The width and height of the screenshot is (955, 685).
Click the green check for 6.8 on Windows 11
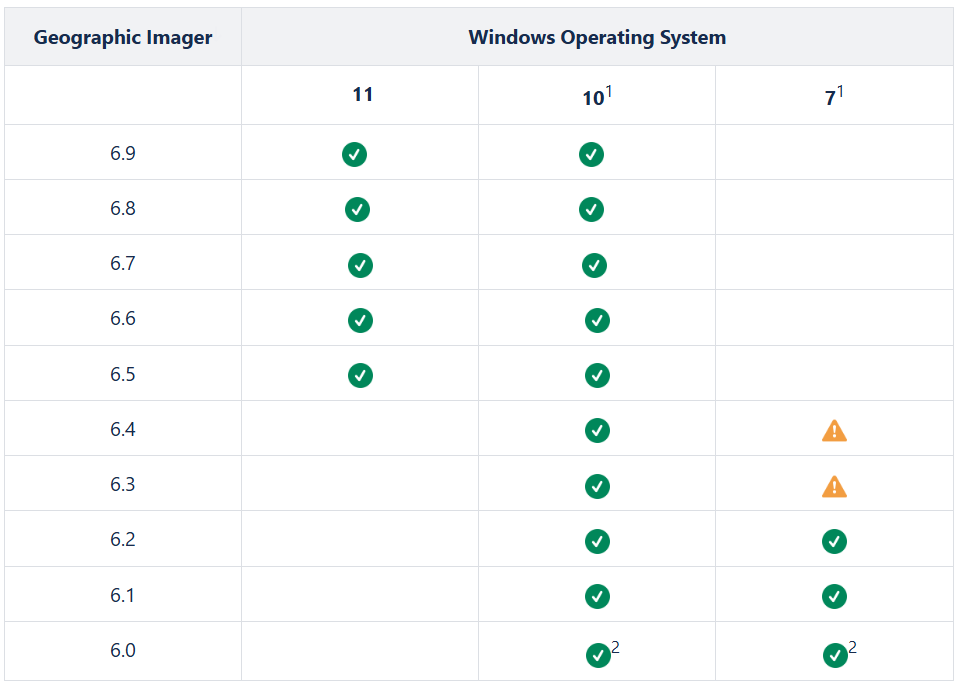[x=358, y=209]
